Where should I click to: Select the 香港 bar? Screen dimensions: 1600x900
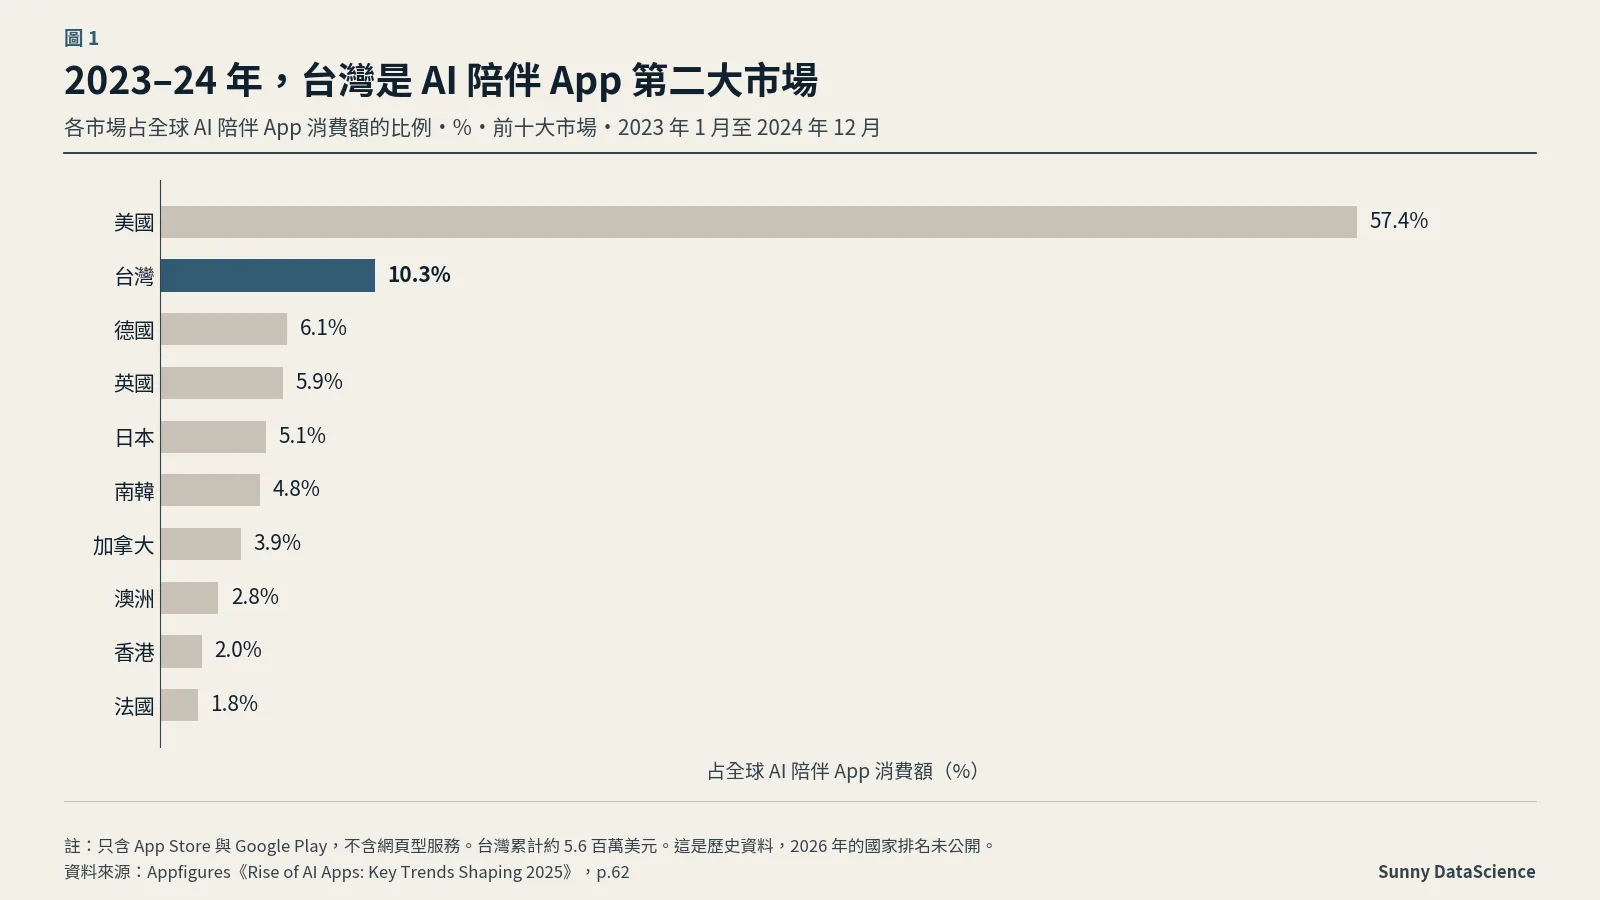[x=181, y=651]
